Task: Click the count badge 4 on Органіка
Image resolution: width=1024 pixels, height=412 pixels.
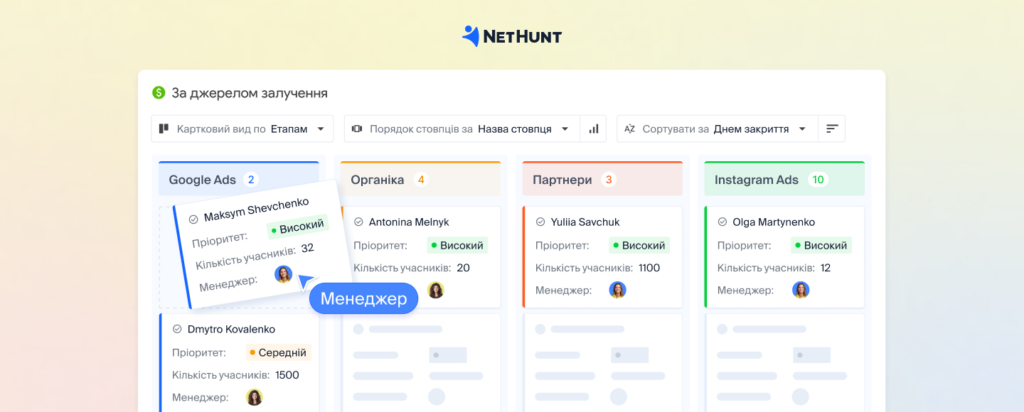Action: [421, 180]
